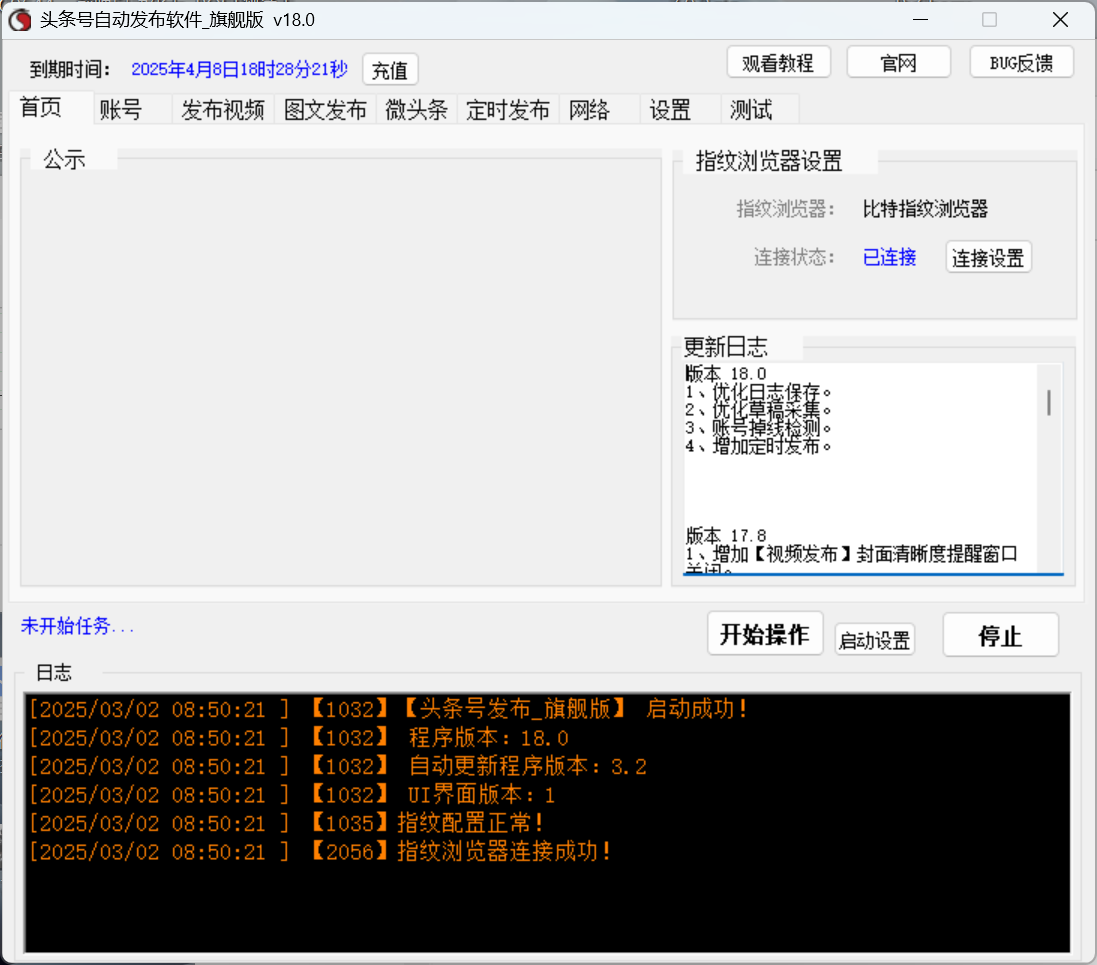1097x965 pixels.
Task: Click the log line UI界面版本：1
Action: click(x=292, y=795)
